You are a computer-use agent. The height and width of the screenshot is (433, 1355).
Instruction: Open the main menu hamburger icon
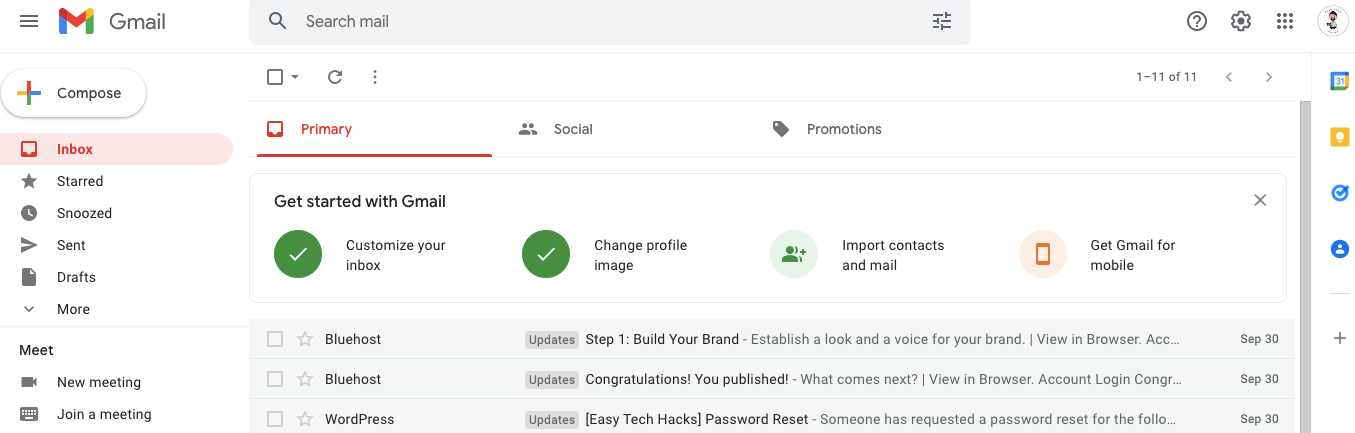coord(29,21)
